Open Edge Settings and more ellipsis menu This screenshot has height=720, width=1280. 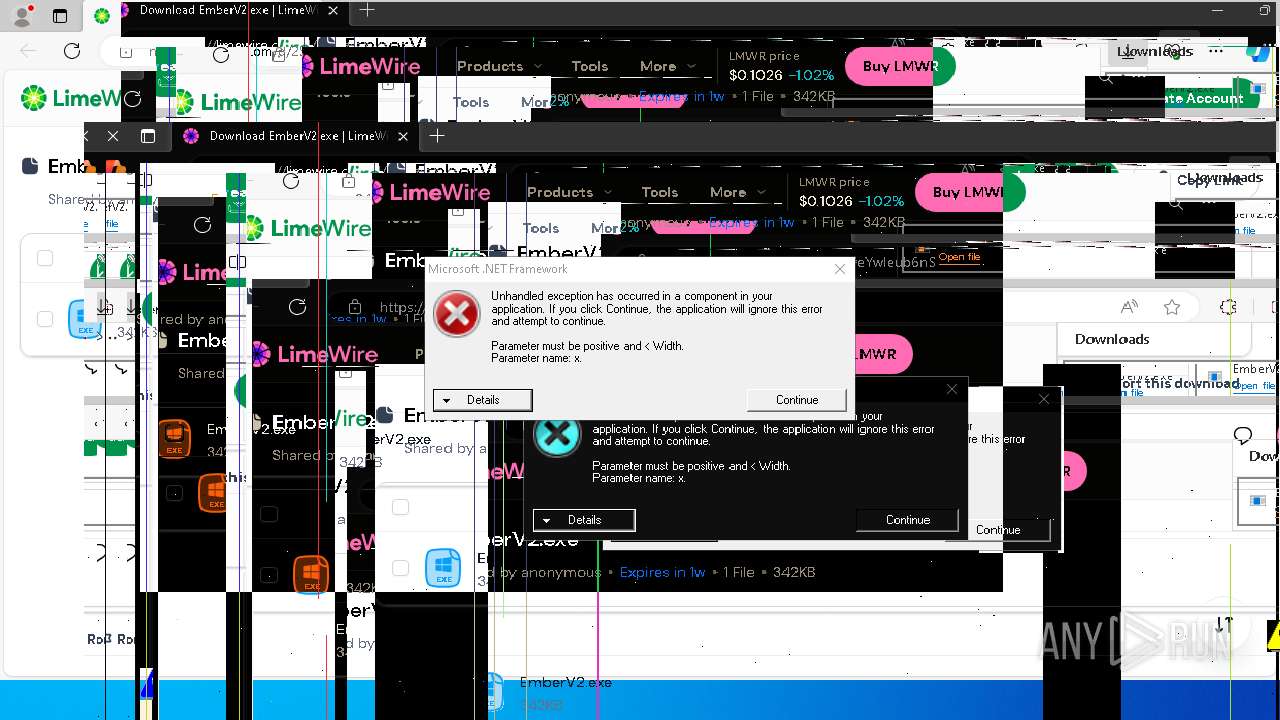coord(1216,51)
